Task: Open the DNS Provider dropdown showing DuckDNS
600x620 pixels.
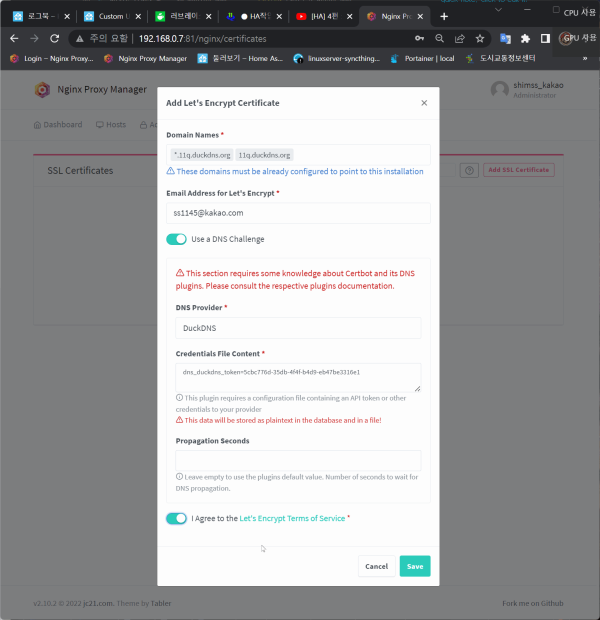Action: point(298,328)
